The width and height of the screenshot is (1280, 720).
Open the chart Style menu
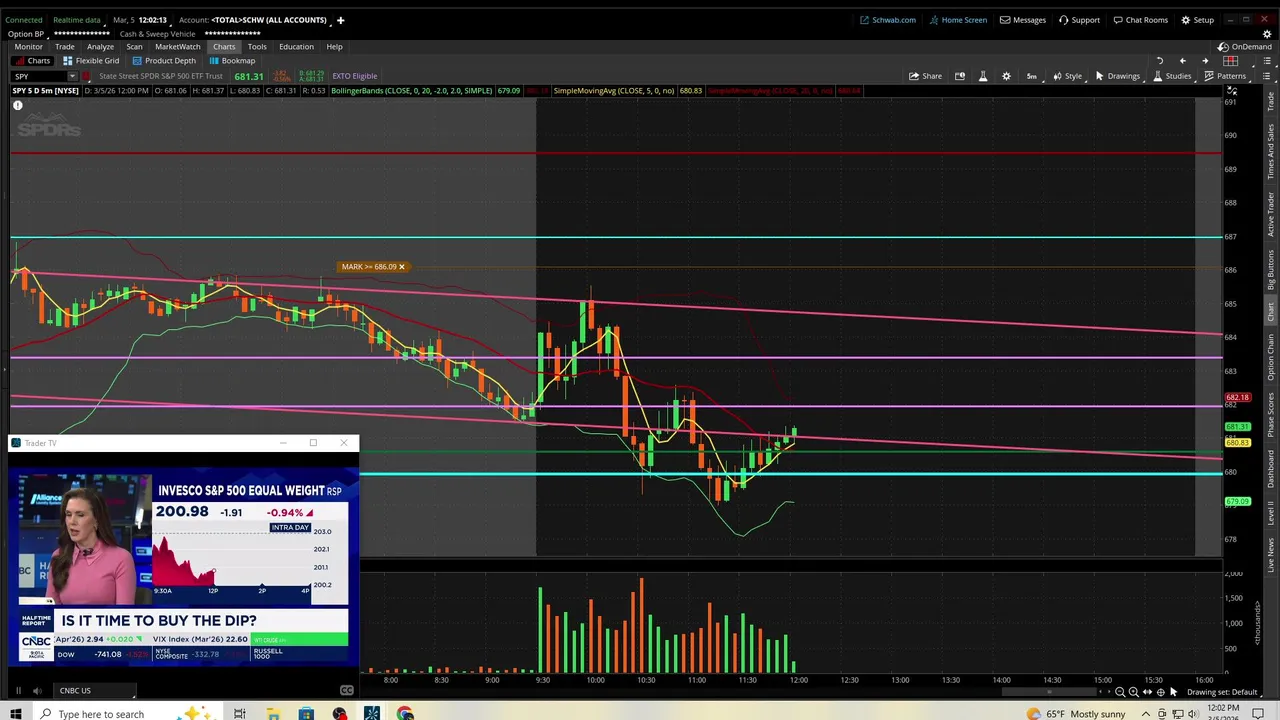pyautogui.click(x=1066, y=76)
